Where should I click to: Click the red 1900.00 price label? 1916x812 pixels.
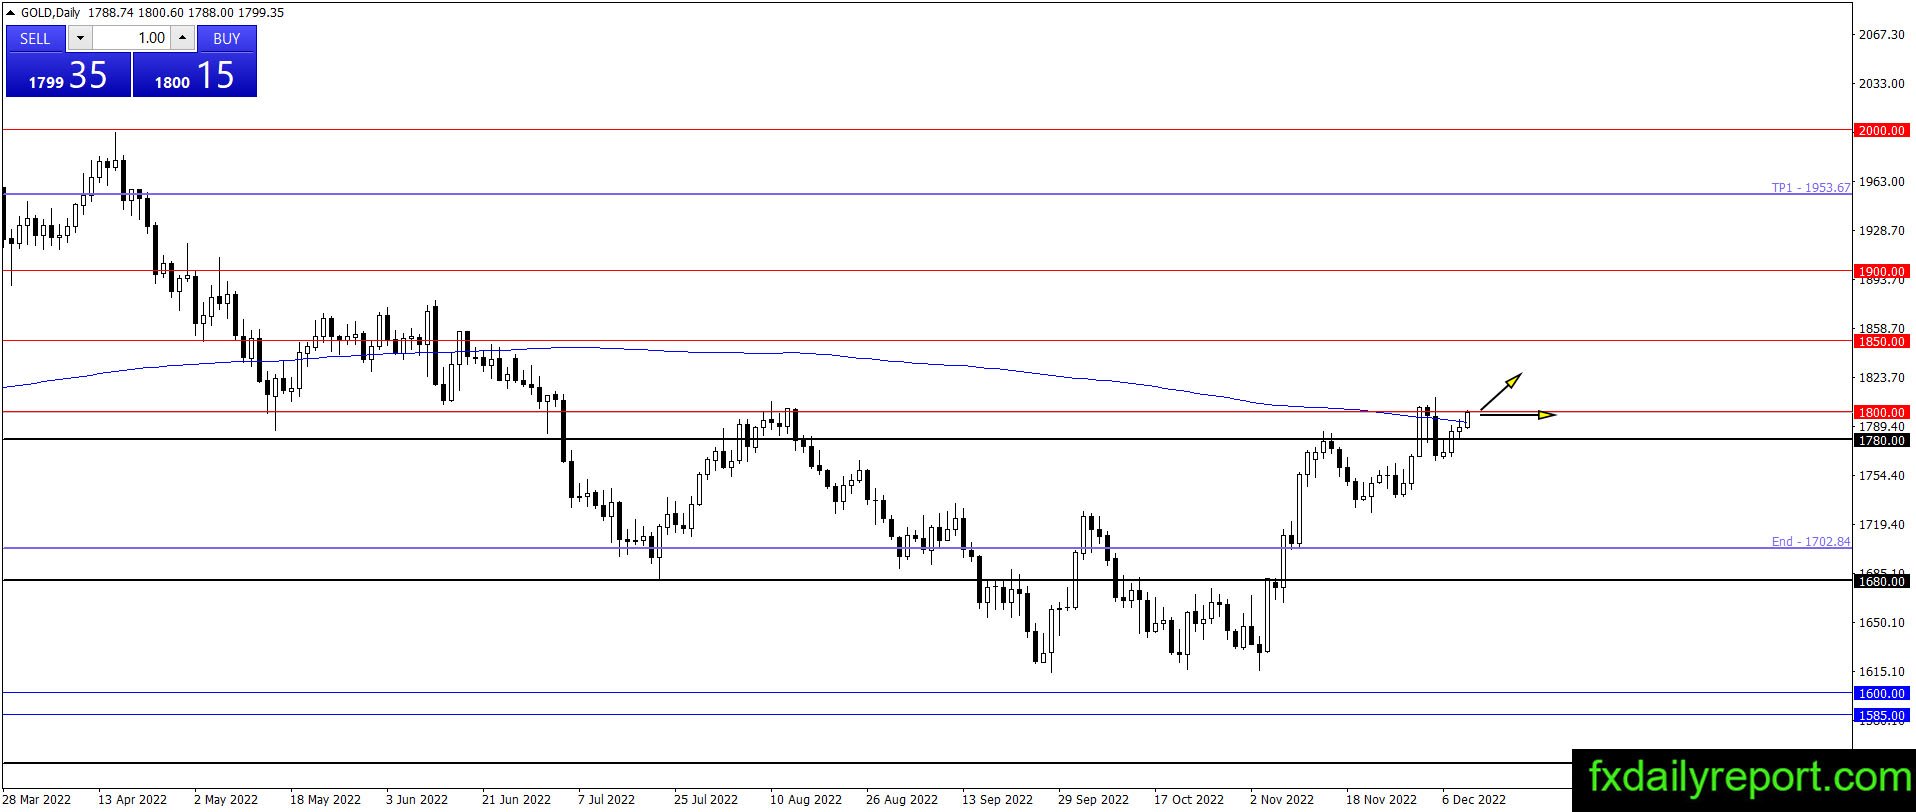(1881, 271)
